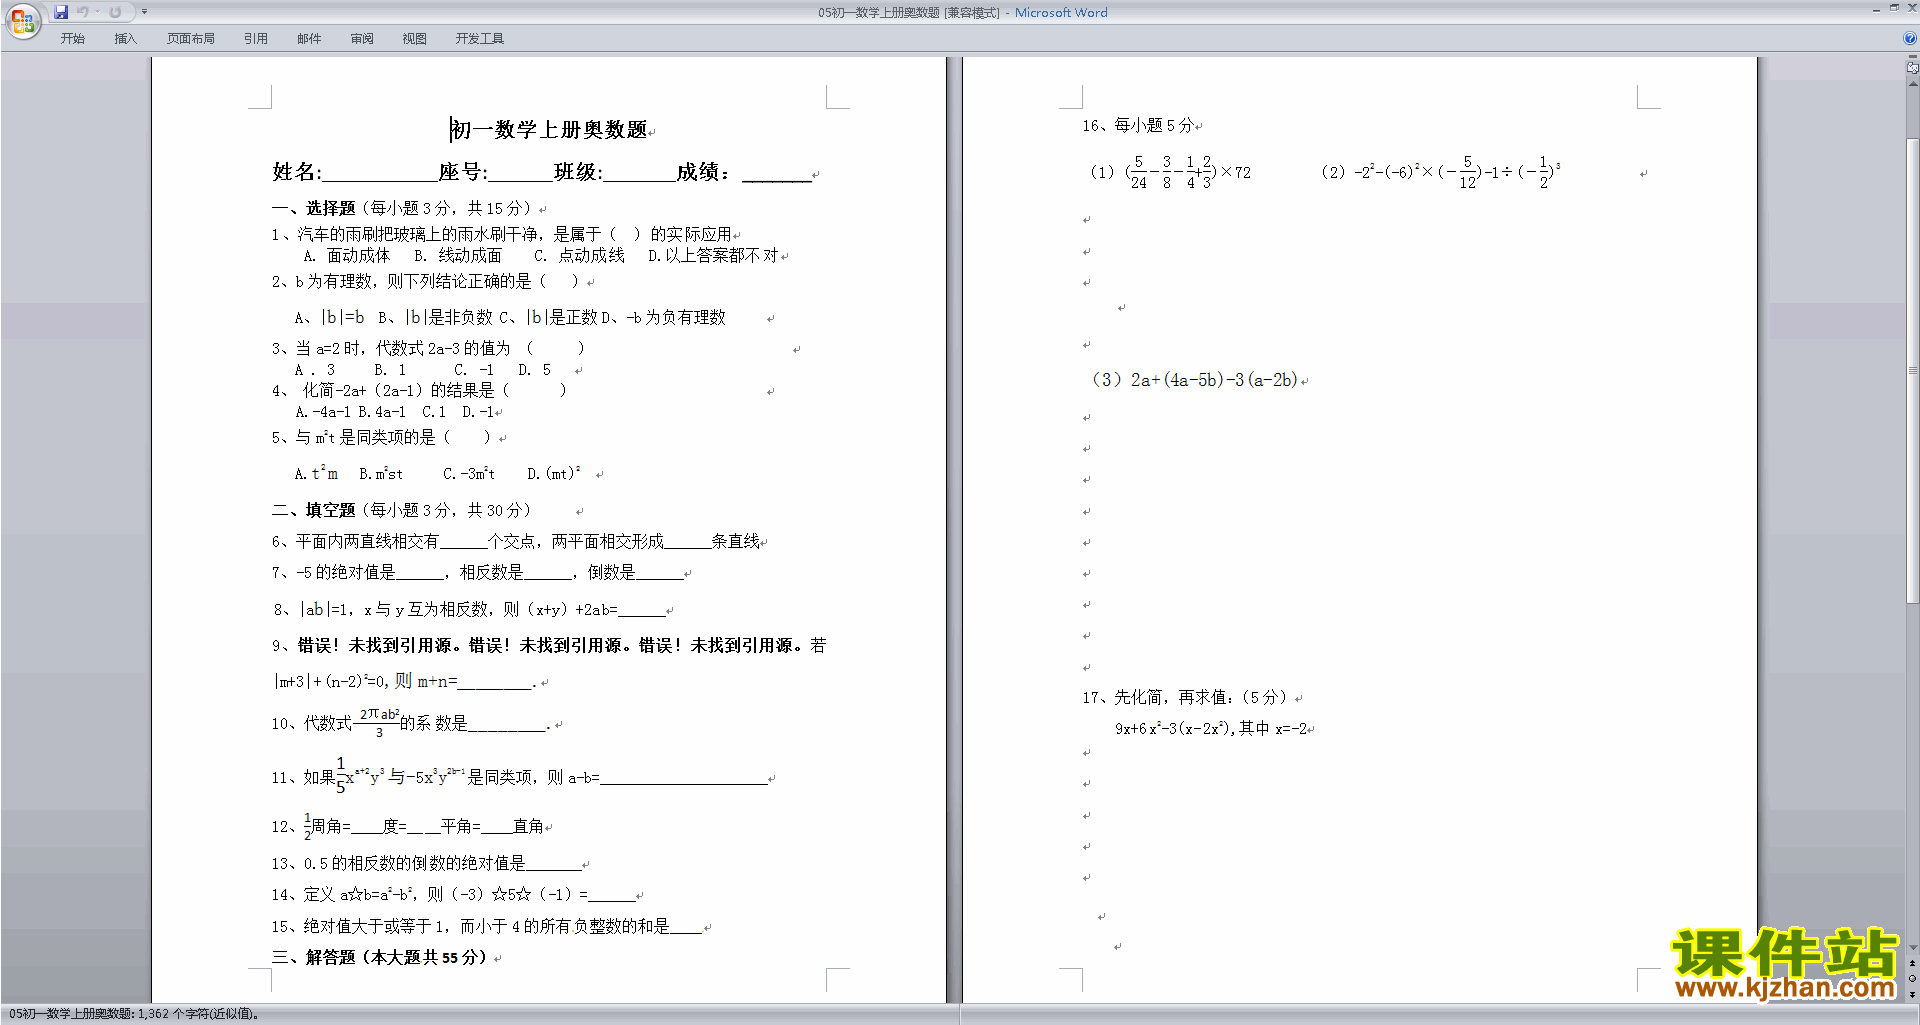Toggle the ruler icon above the scrollbar
This screenshot has width=1920, height=1025.
[1912, 68]
